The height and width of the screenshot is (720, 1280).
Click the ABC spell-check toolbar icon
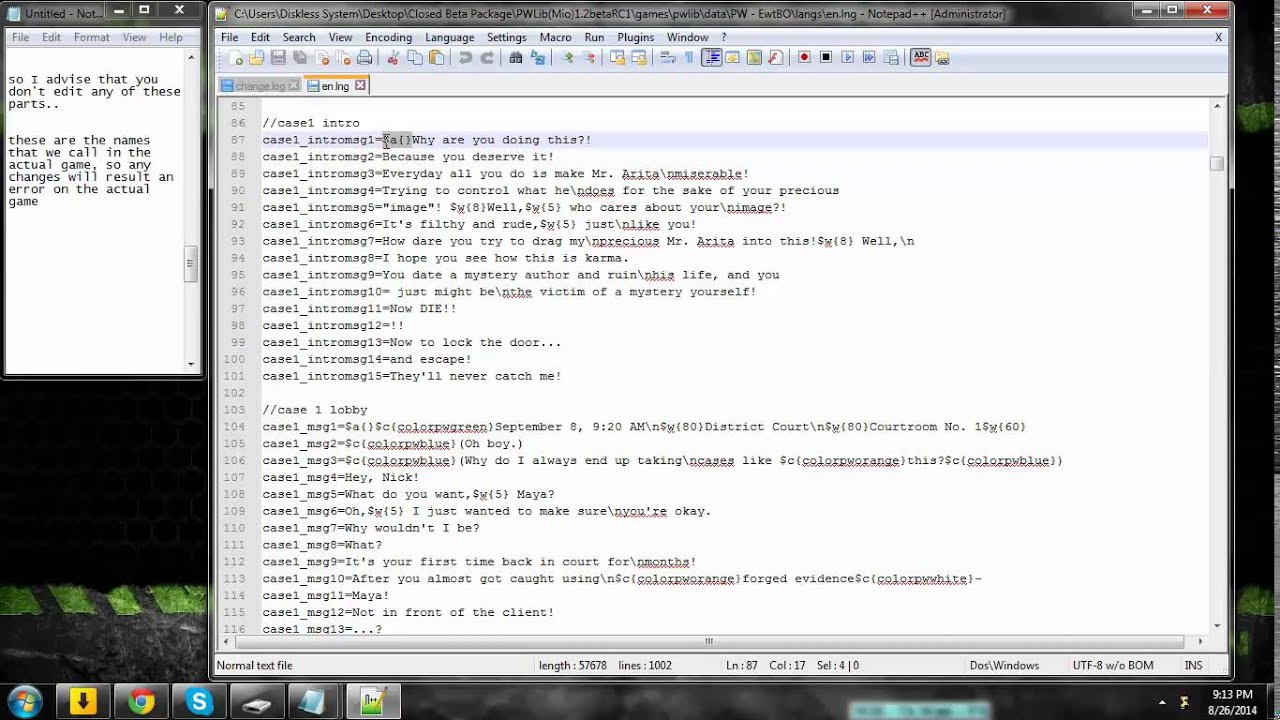(921, 58)
